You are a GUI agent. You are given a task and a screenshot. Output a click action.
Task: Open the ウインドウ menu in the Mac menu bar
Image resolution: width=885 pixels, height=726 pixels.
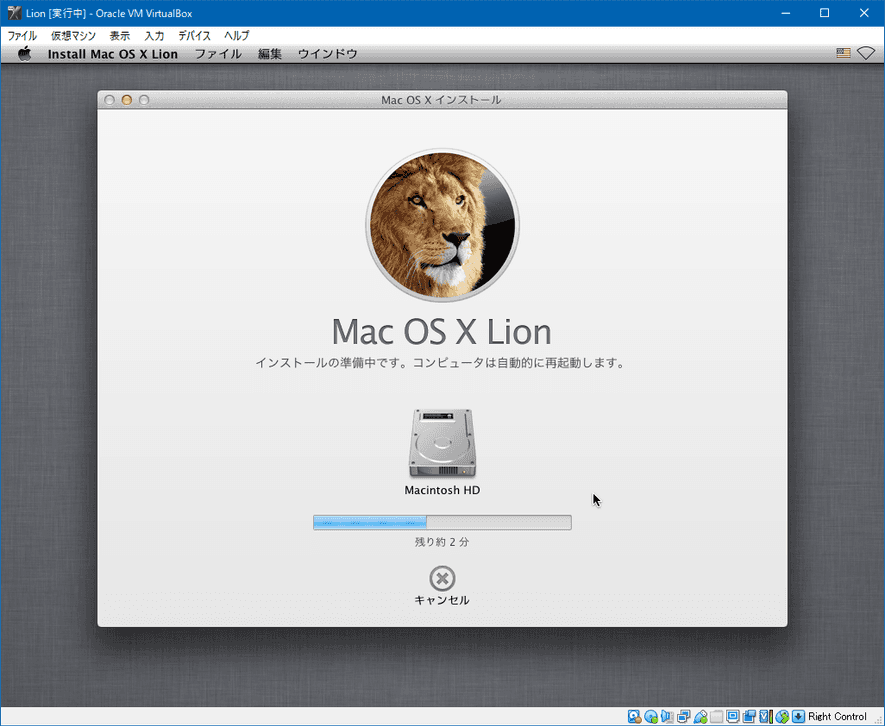(x=327, y=54)
